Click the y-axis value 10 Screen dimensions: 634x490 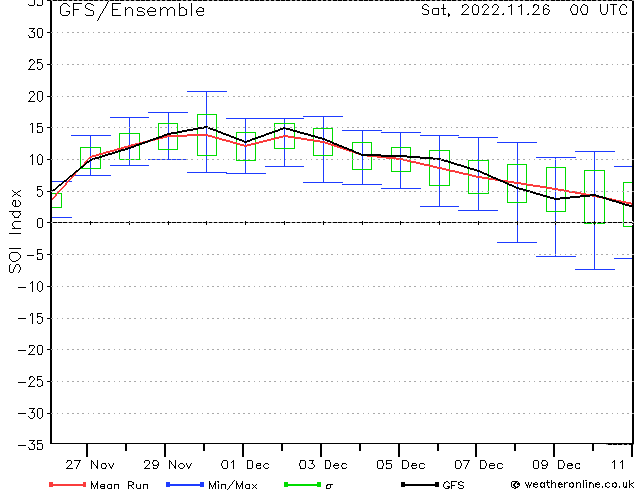coord(36,160)
